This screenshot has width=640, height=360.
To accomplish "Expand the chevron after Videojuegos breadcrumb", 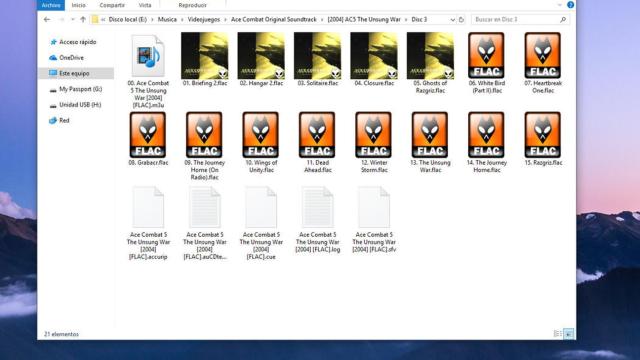I will [225, 19].
